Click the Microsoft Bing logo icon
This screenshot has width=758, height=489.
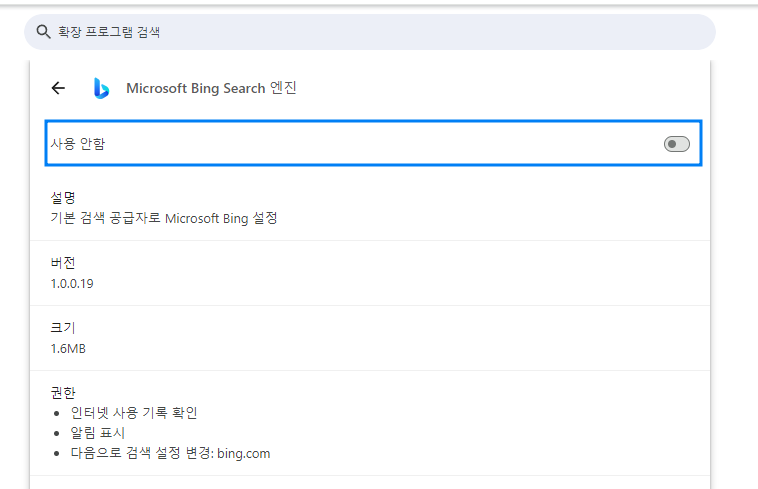[x=102, y=88]
